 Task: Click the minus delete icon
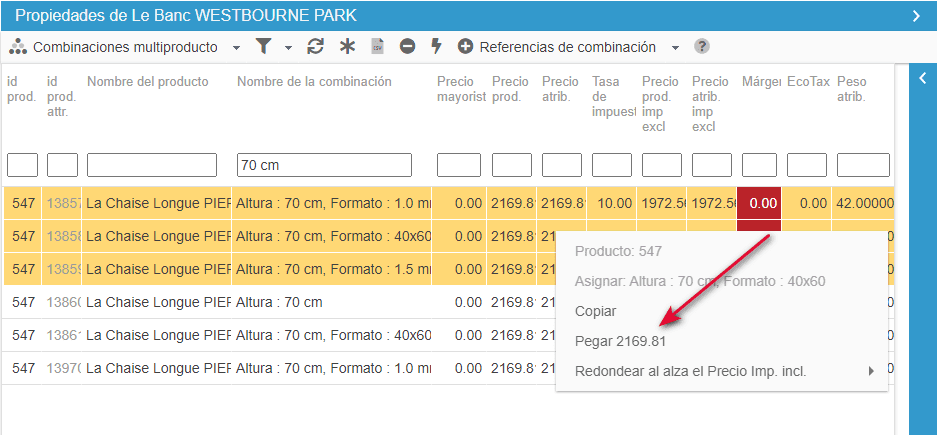[x=407, y=47]
